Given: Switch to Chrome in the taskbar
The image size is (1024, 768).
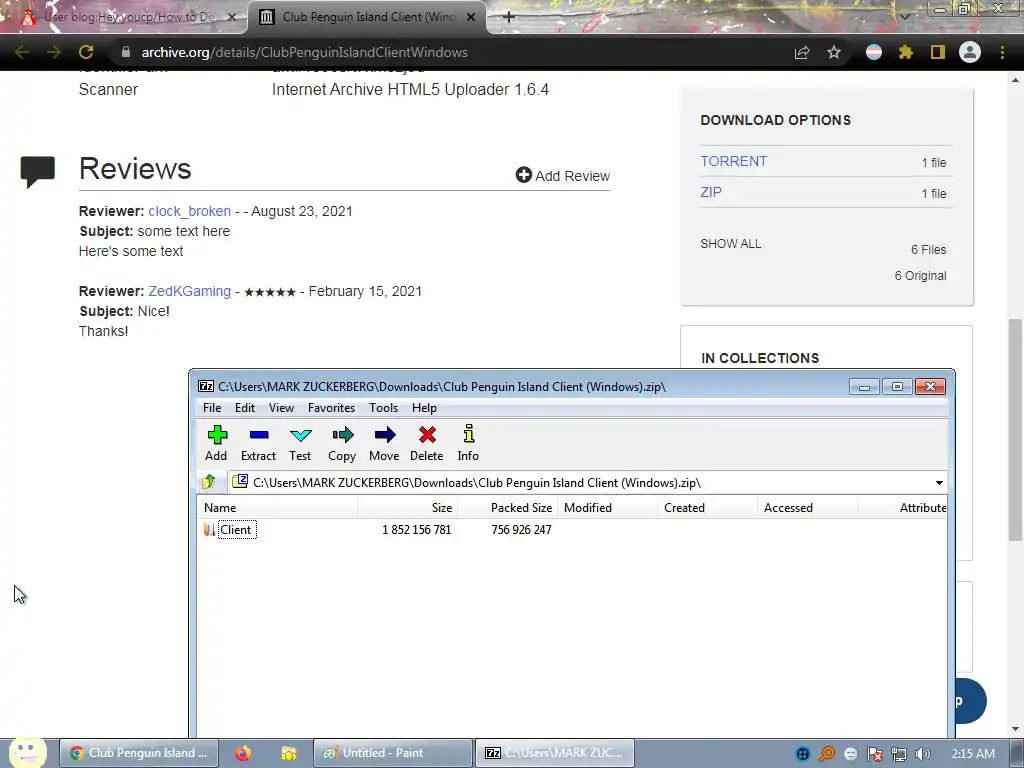Looking at the screenshot, I should click(139, 753).
